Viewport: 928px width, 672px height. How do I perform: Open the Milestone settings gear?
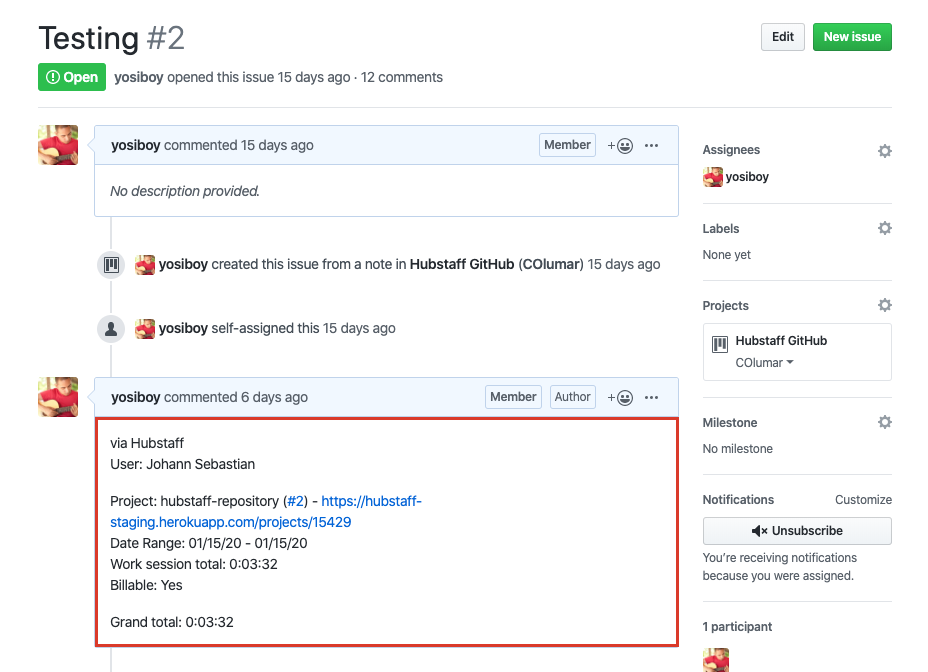[x=884, y=422]
